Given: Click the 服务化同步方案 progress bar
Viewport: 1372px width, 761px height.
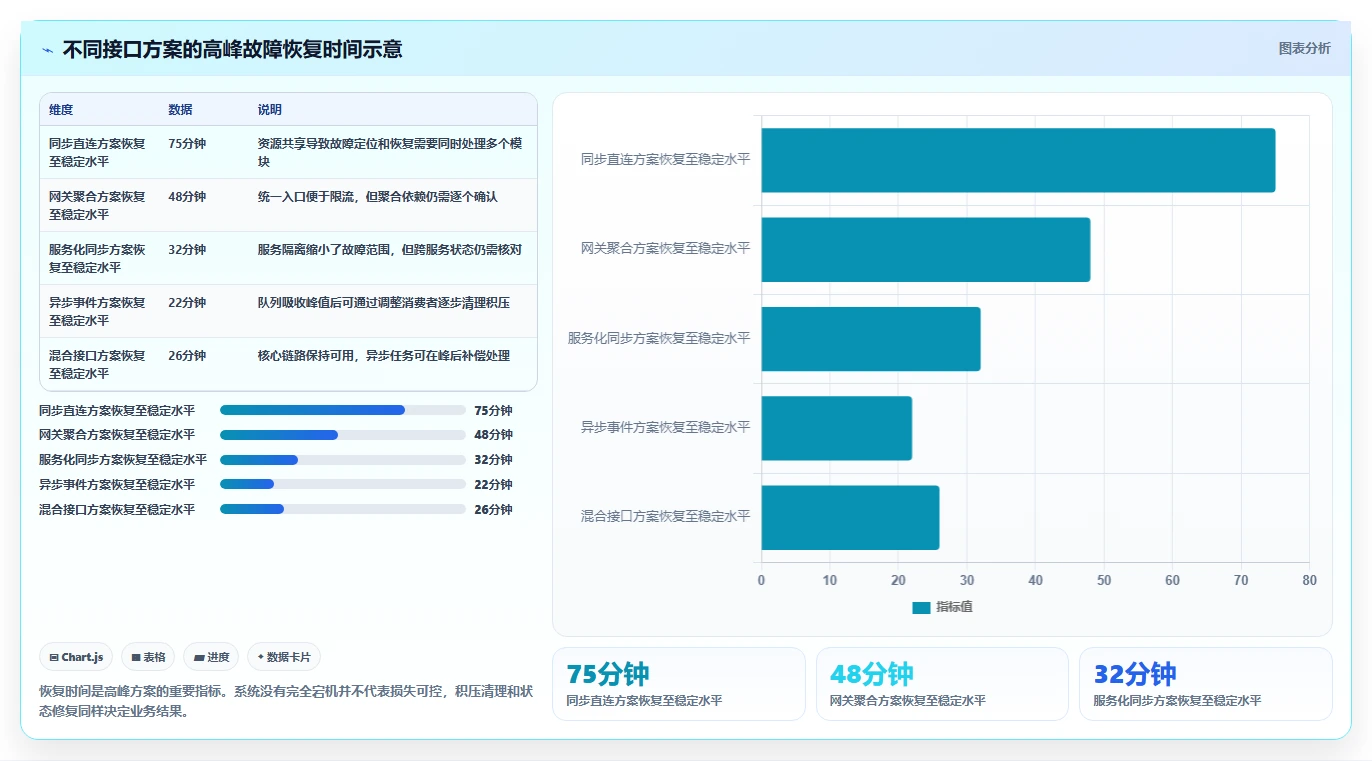Looking at the screenshot, I should (343, 460).
